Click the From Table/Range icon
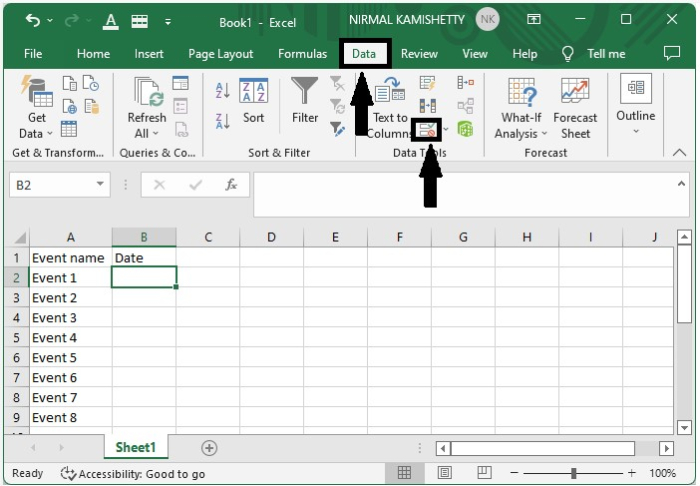The height and width of the screenshot is (486, 700). click(69, 129)
